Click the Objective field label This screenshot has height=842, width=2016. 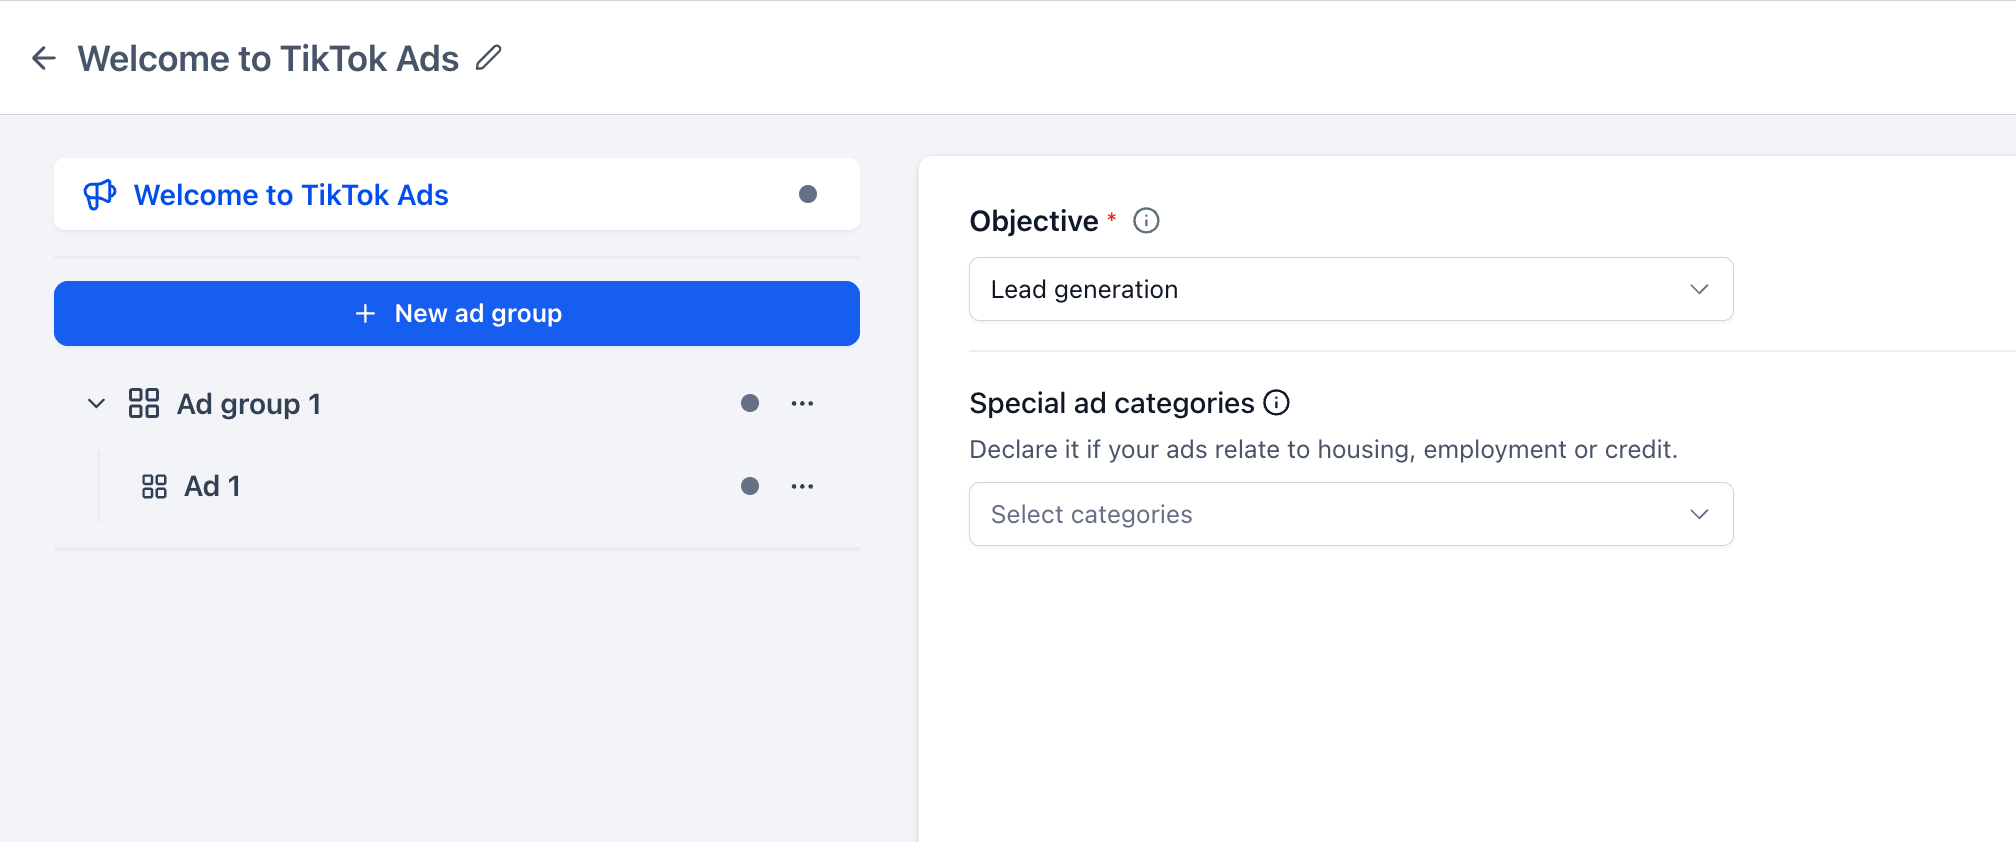1034,221
